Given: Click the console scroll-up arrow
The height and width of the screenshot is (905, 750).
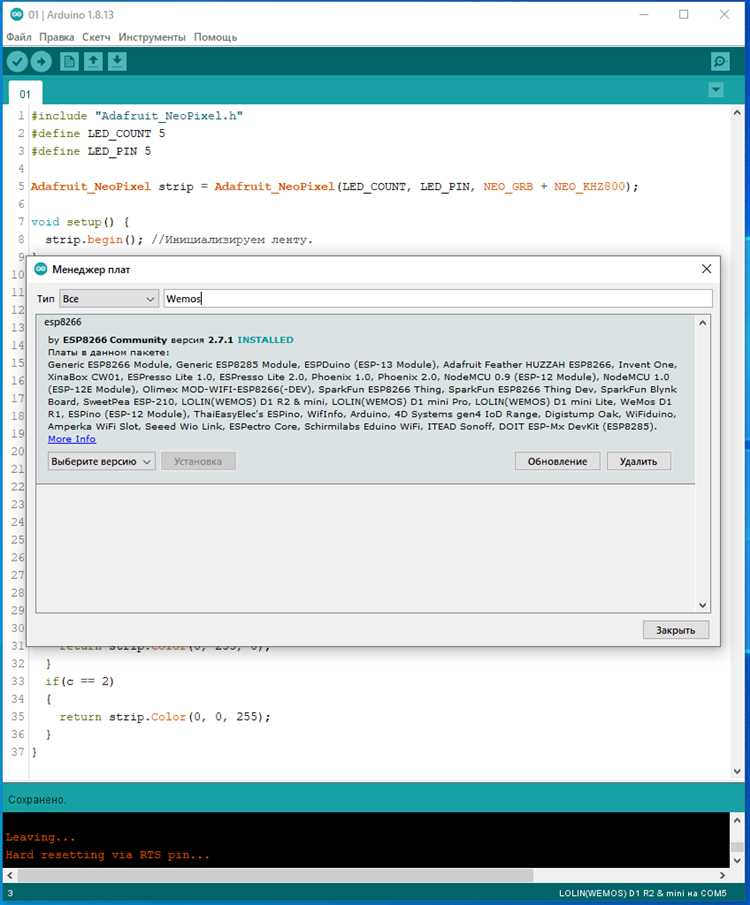Looking at the screenshot, I should (x=737, y=820).
